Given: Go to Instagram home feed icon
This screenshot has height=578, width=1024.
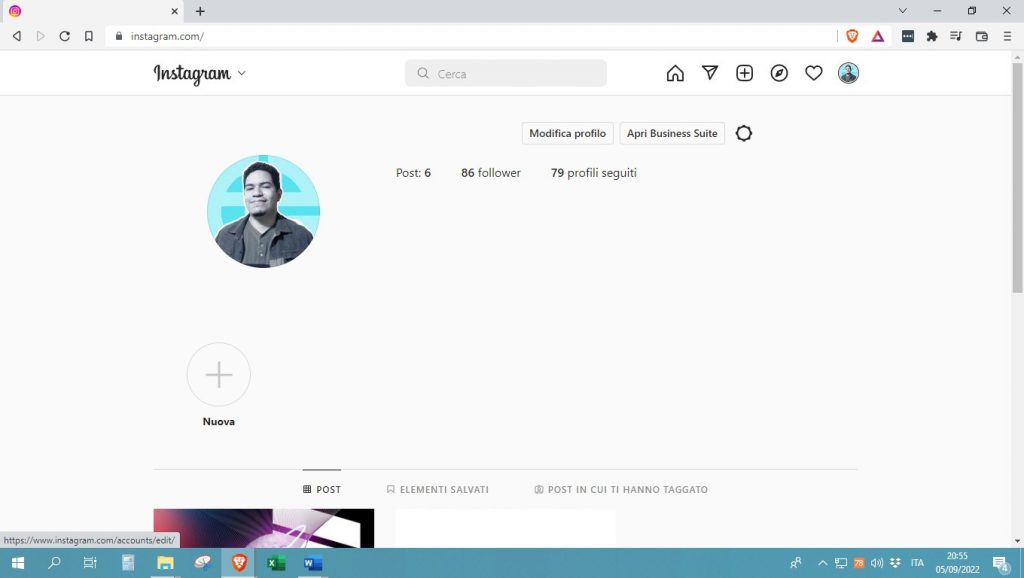Looking at the screenshot, I should tap(675, 73).
